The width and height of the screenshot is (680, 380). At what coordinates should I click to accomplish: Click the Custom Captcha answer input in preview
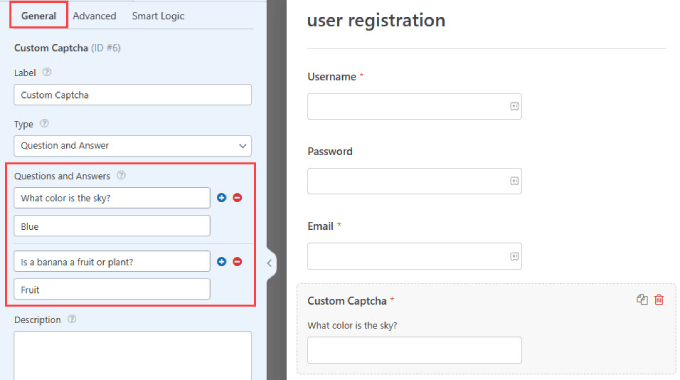pos(414,350)
